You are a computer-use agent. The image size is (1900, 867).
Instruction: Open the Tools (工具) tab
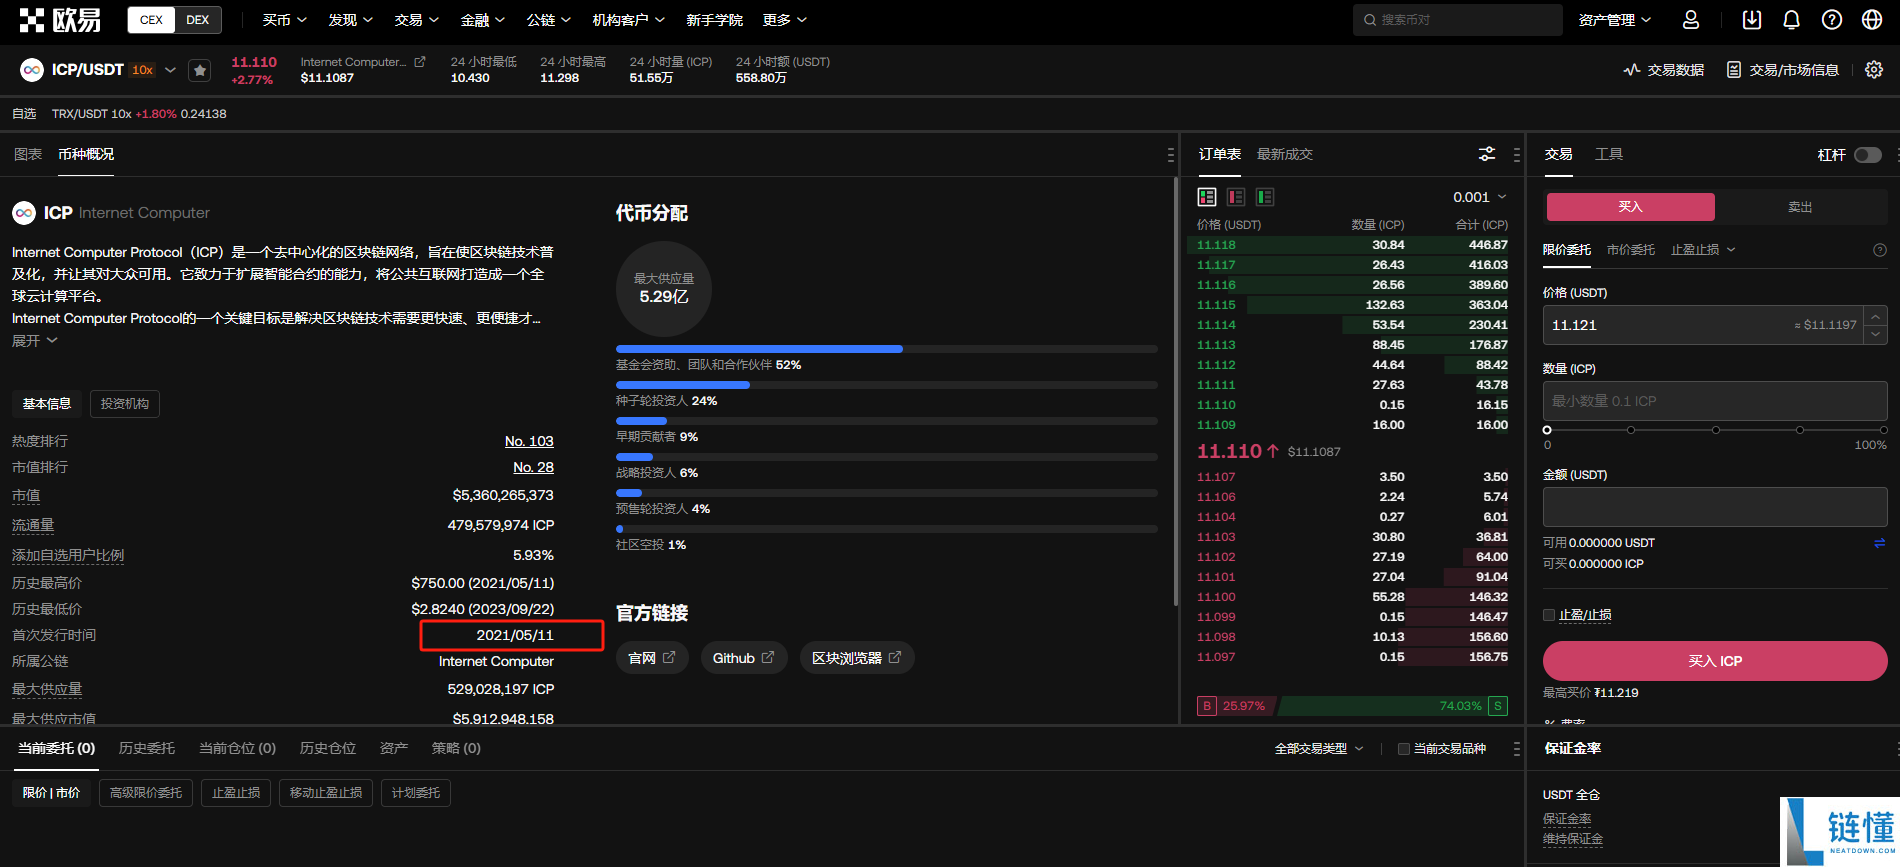tap(1609, 155)
